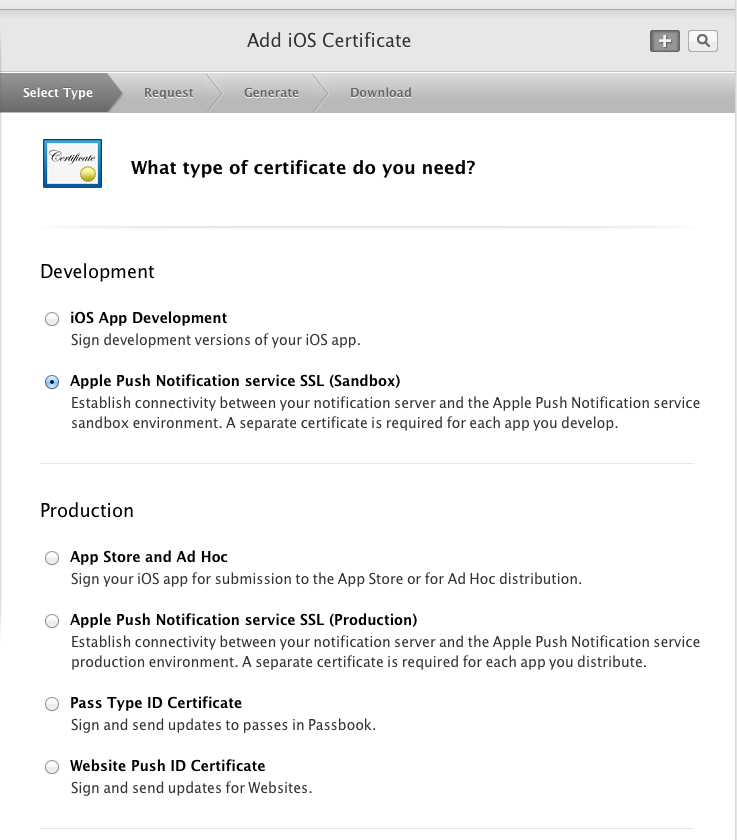The image size is (737, 840).
Task: Go to Generate step
Action: (x=271, y=93)
